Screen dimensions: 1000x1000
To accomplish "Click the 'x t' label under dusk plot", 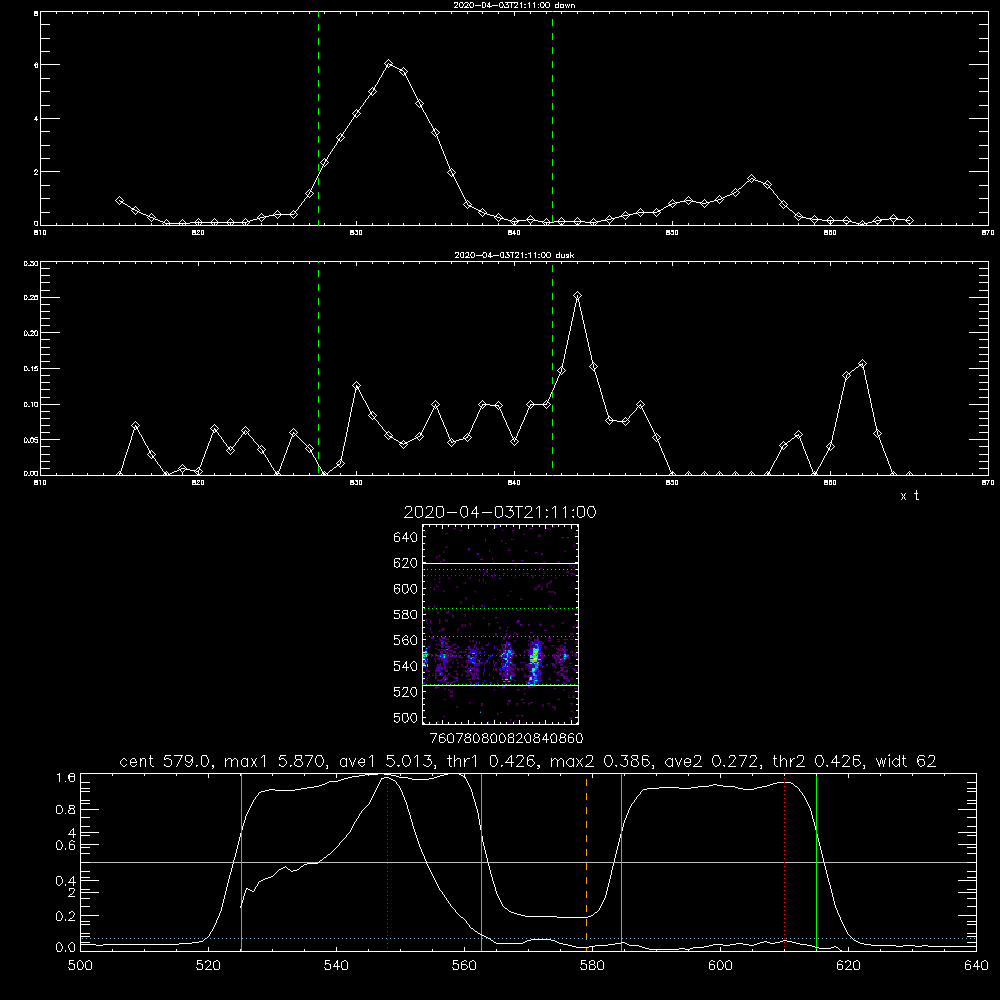I will (909, 496).
